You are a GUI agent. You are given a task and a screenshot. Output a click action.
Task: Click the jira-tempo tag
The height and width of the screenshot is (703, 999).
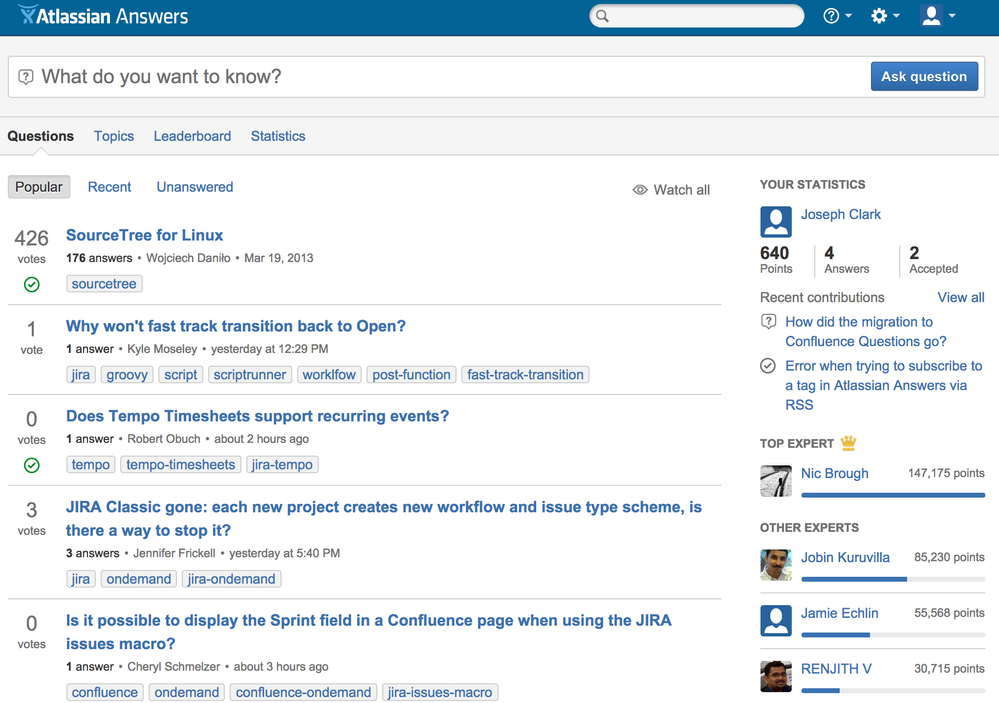(x=282, y=465)
